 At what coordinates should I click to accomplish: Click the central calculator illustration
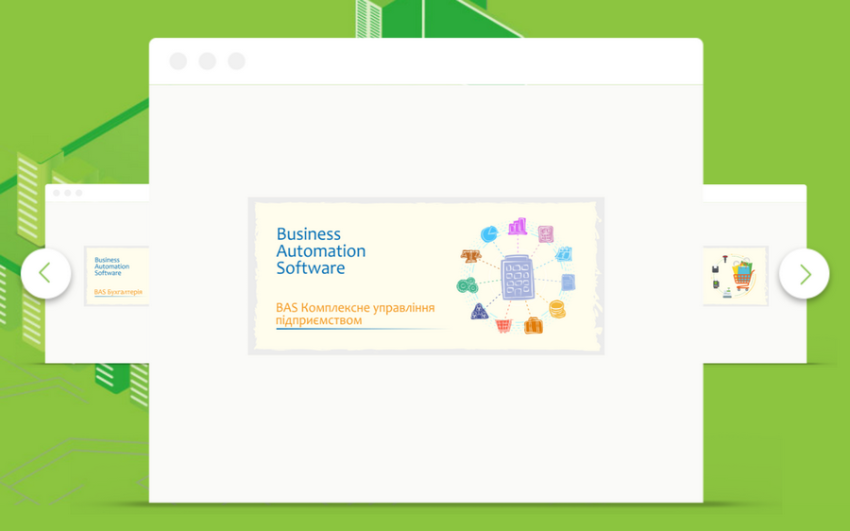pos(516,277)
